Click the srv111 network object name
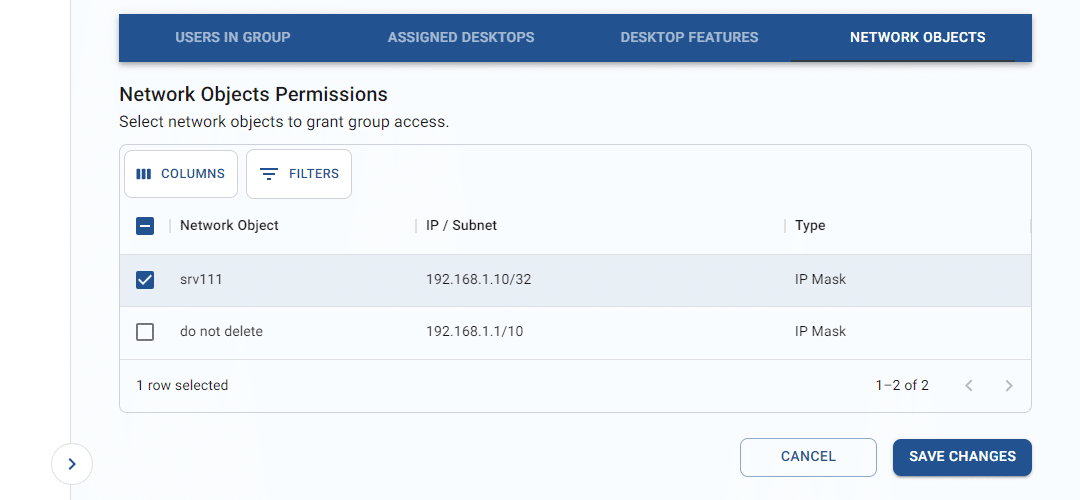 tap(201, 280)
